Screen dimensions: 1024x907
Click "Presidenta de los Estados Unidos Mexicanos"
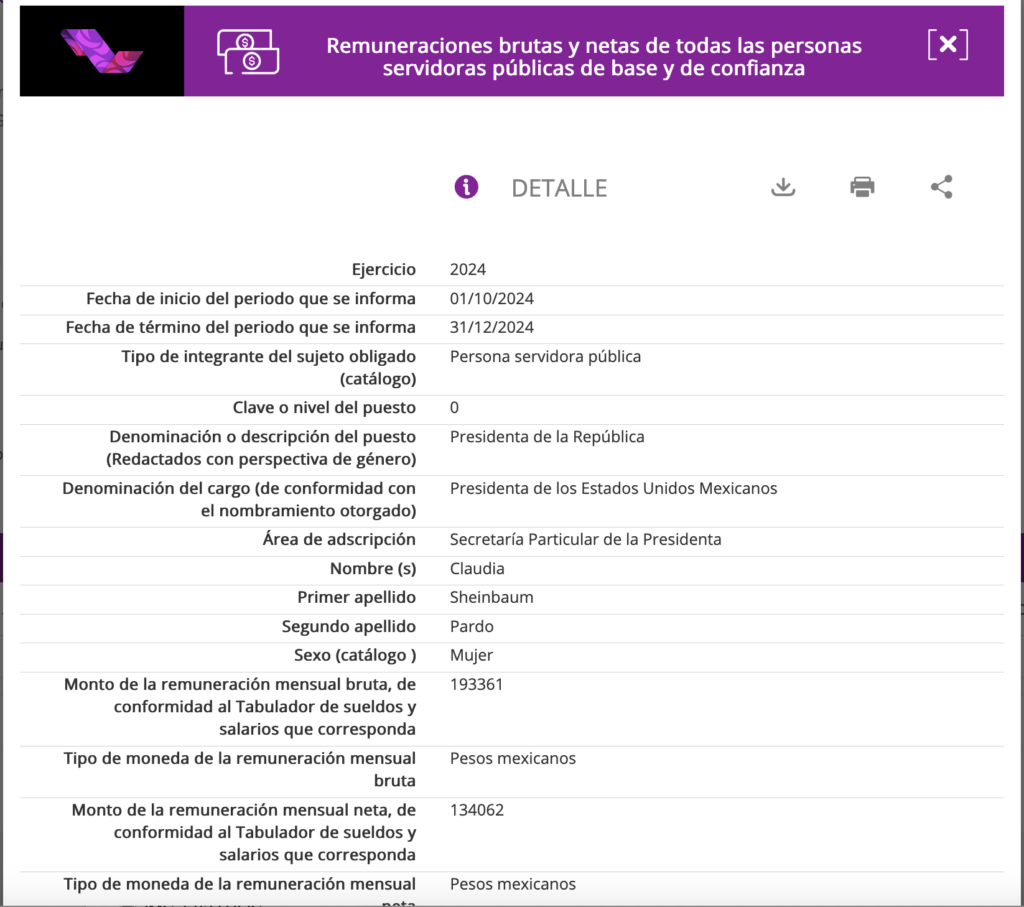pos(613,488)
